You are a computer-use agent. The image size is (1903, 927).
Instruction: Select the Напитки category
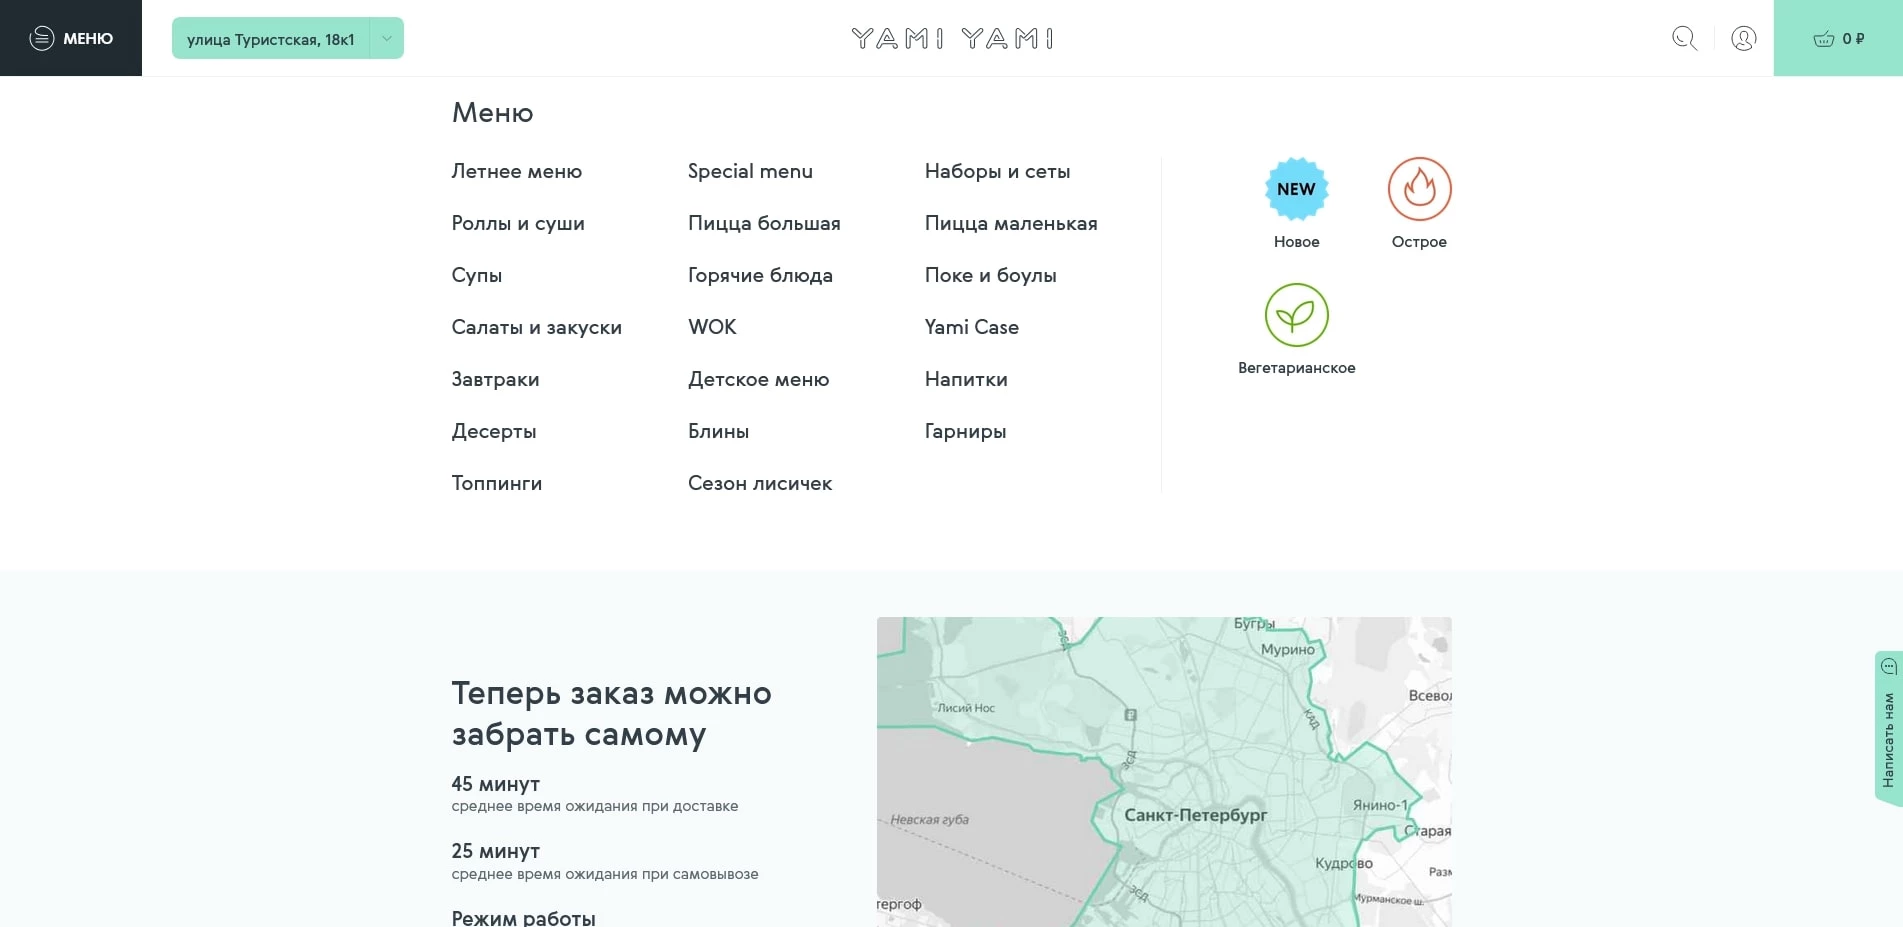point(966,379)
